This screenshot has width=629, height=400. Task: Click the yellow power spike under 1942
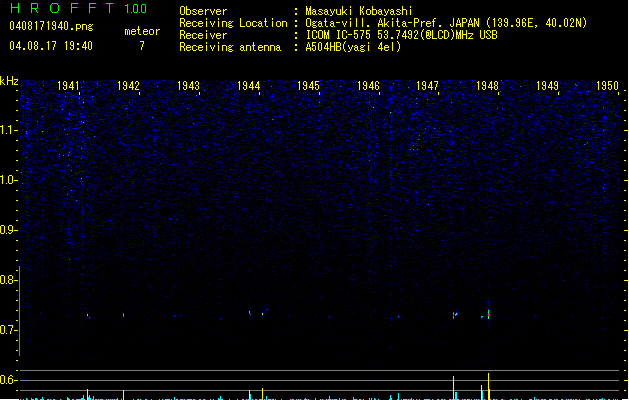tap(124, 395)
